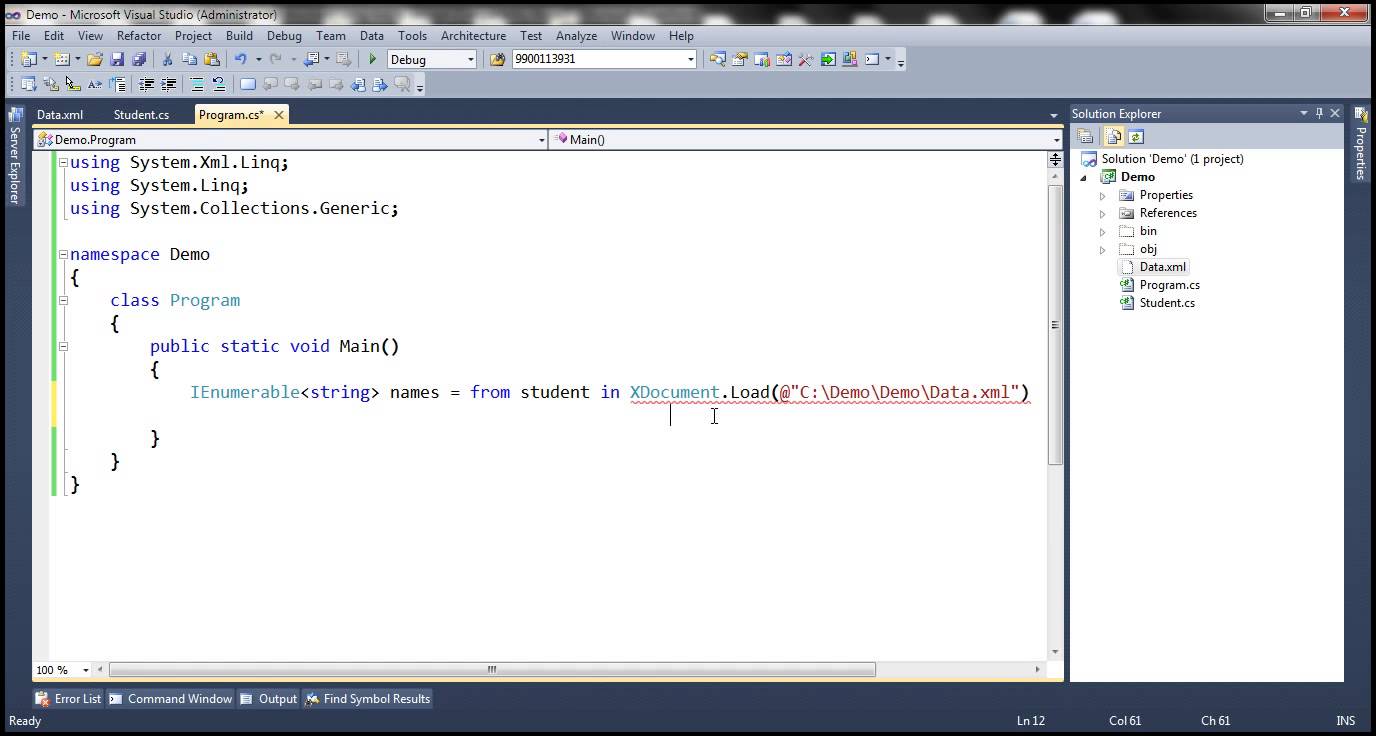
Task: Collapse the using directives outline region
Action: 63,162
